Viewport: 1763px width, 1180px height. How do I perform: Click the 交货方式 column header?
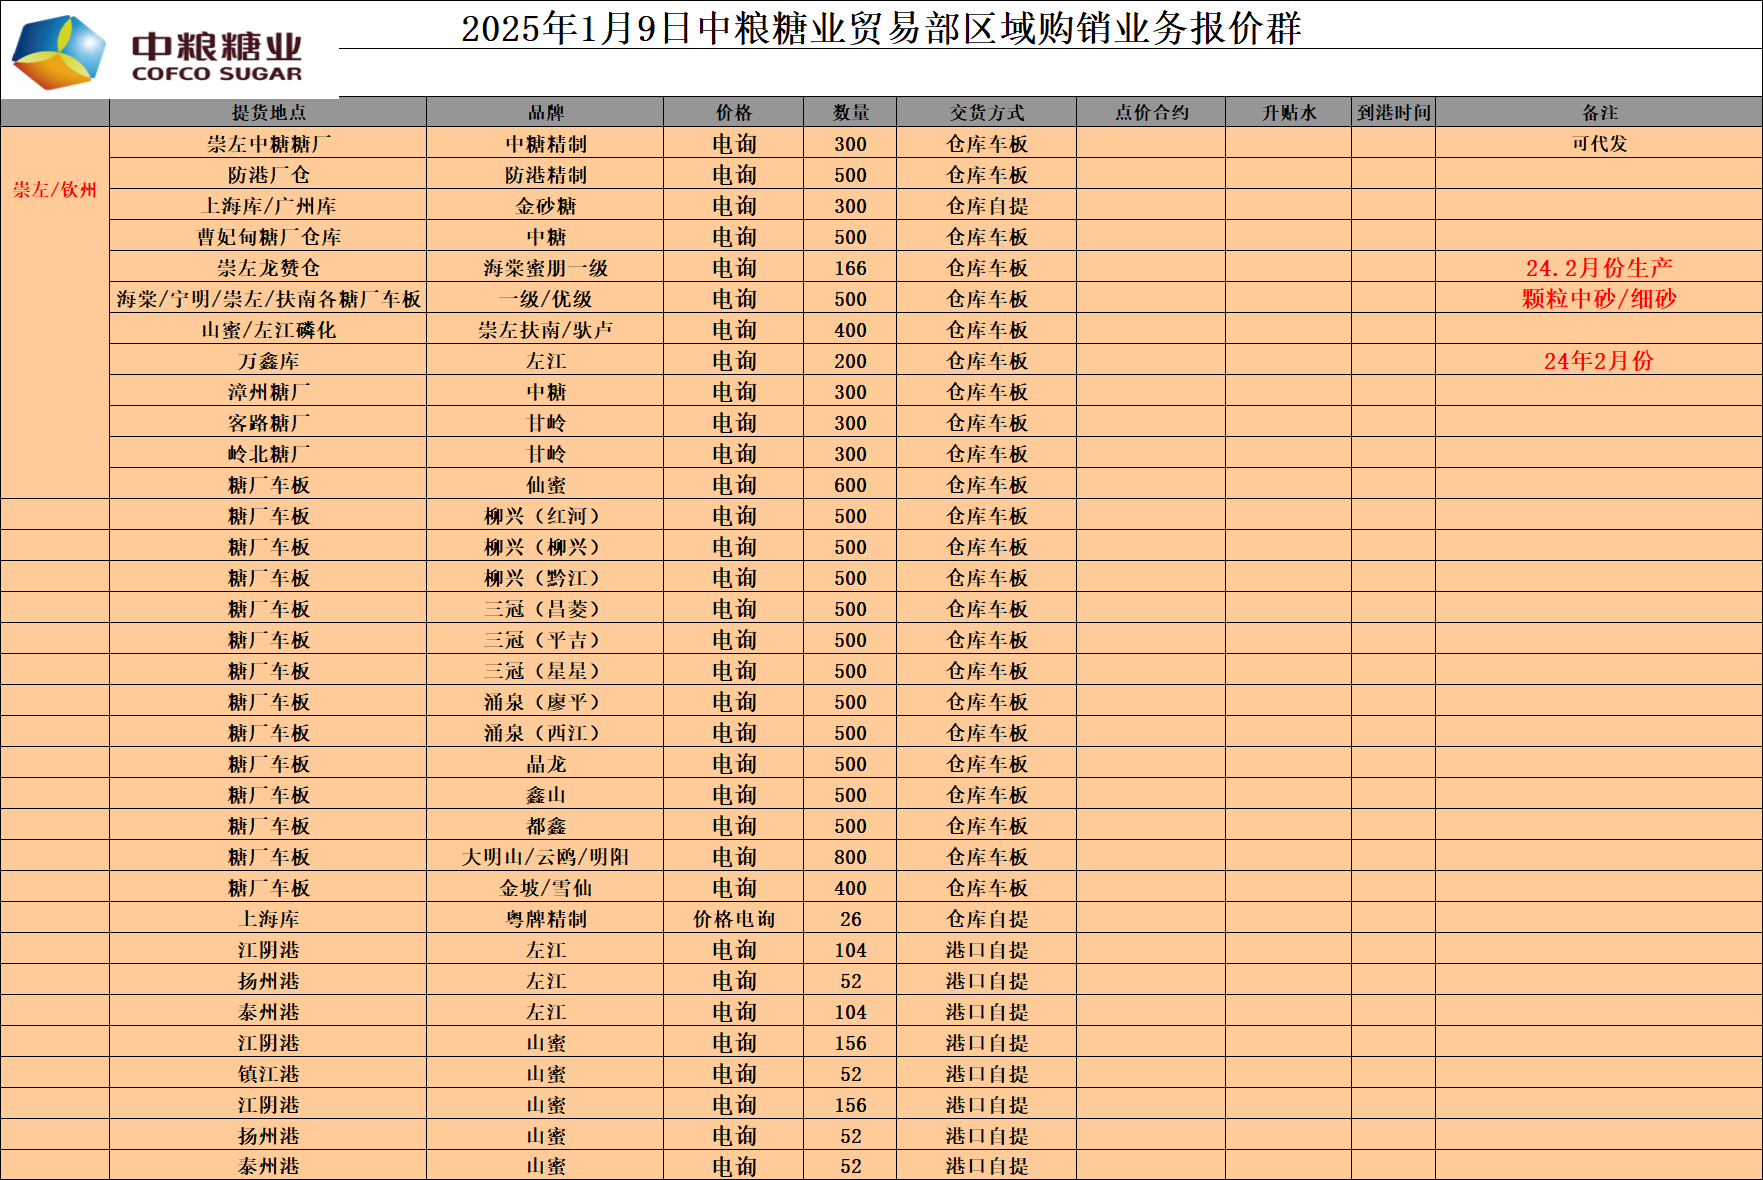(986, 113)
